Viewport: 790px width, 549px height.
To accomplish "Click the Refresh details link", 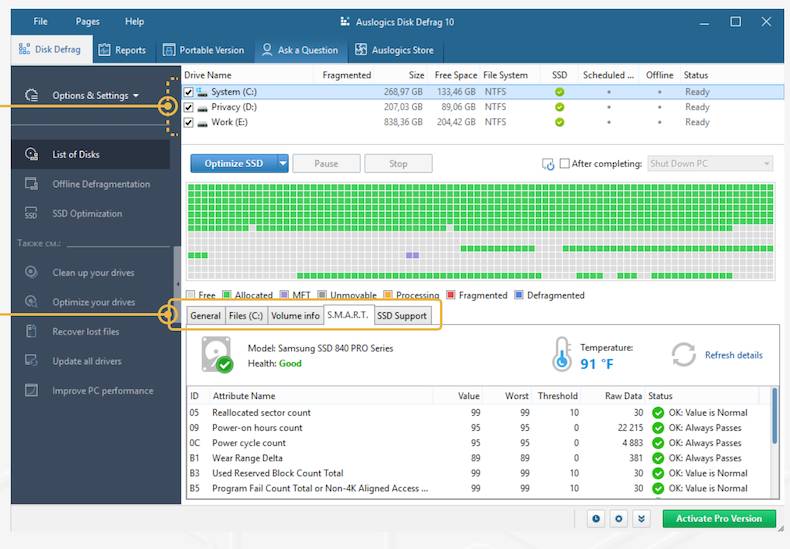I will (x=733, y=355).
